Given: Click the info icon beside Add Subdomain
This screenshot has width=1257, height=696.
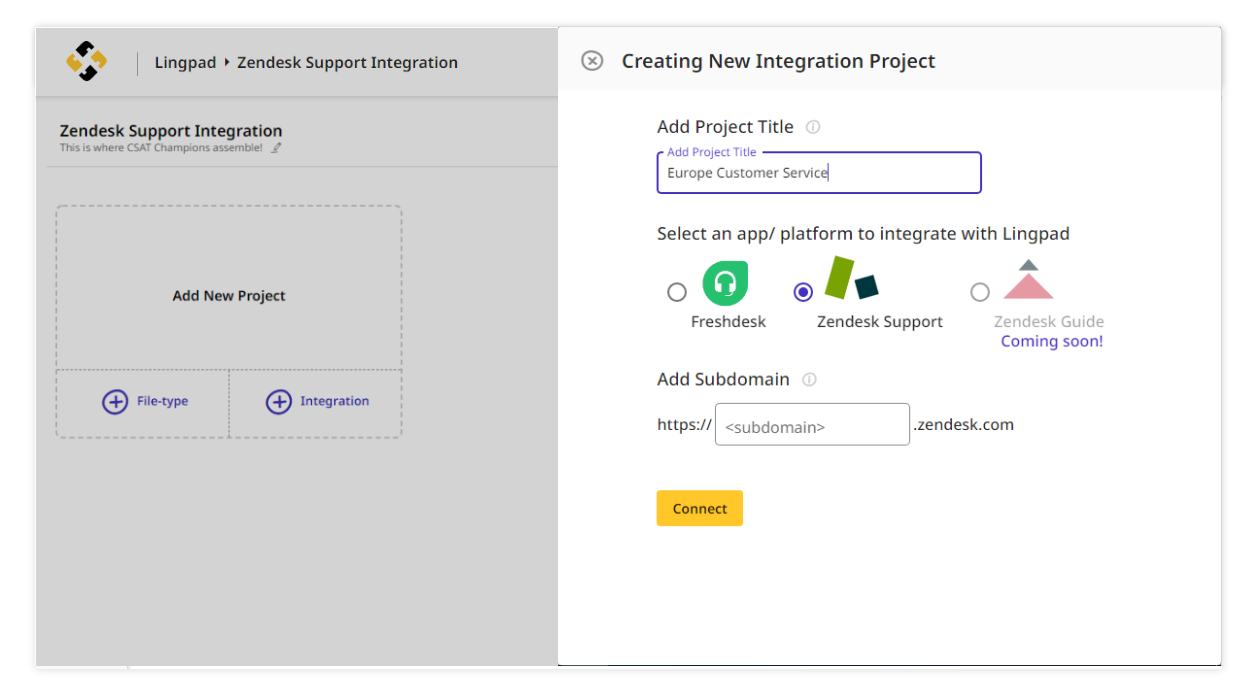Looking at the screenshot, I should pyautogui.click(x=809, y=380).
